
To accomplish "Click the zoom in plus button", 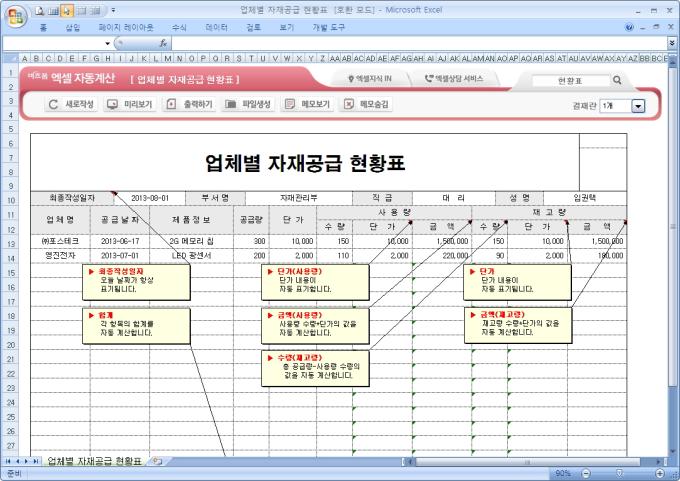I will click(x=660, y=473).
